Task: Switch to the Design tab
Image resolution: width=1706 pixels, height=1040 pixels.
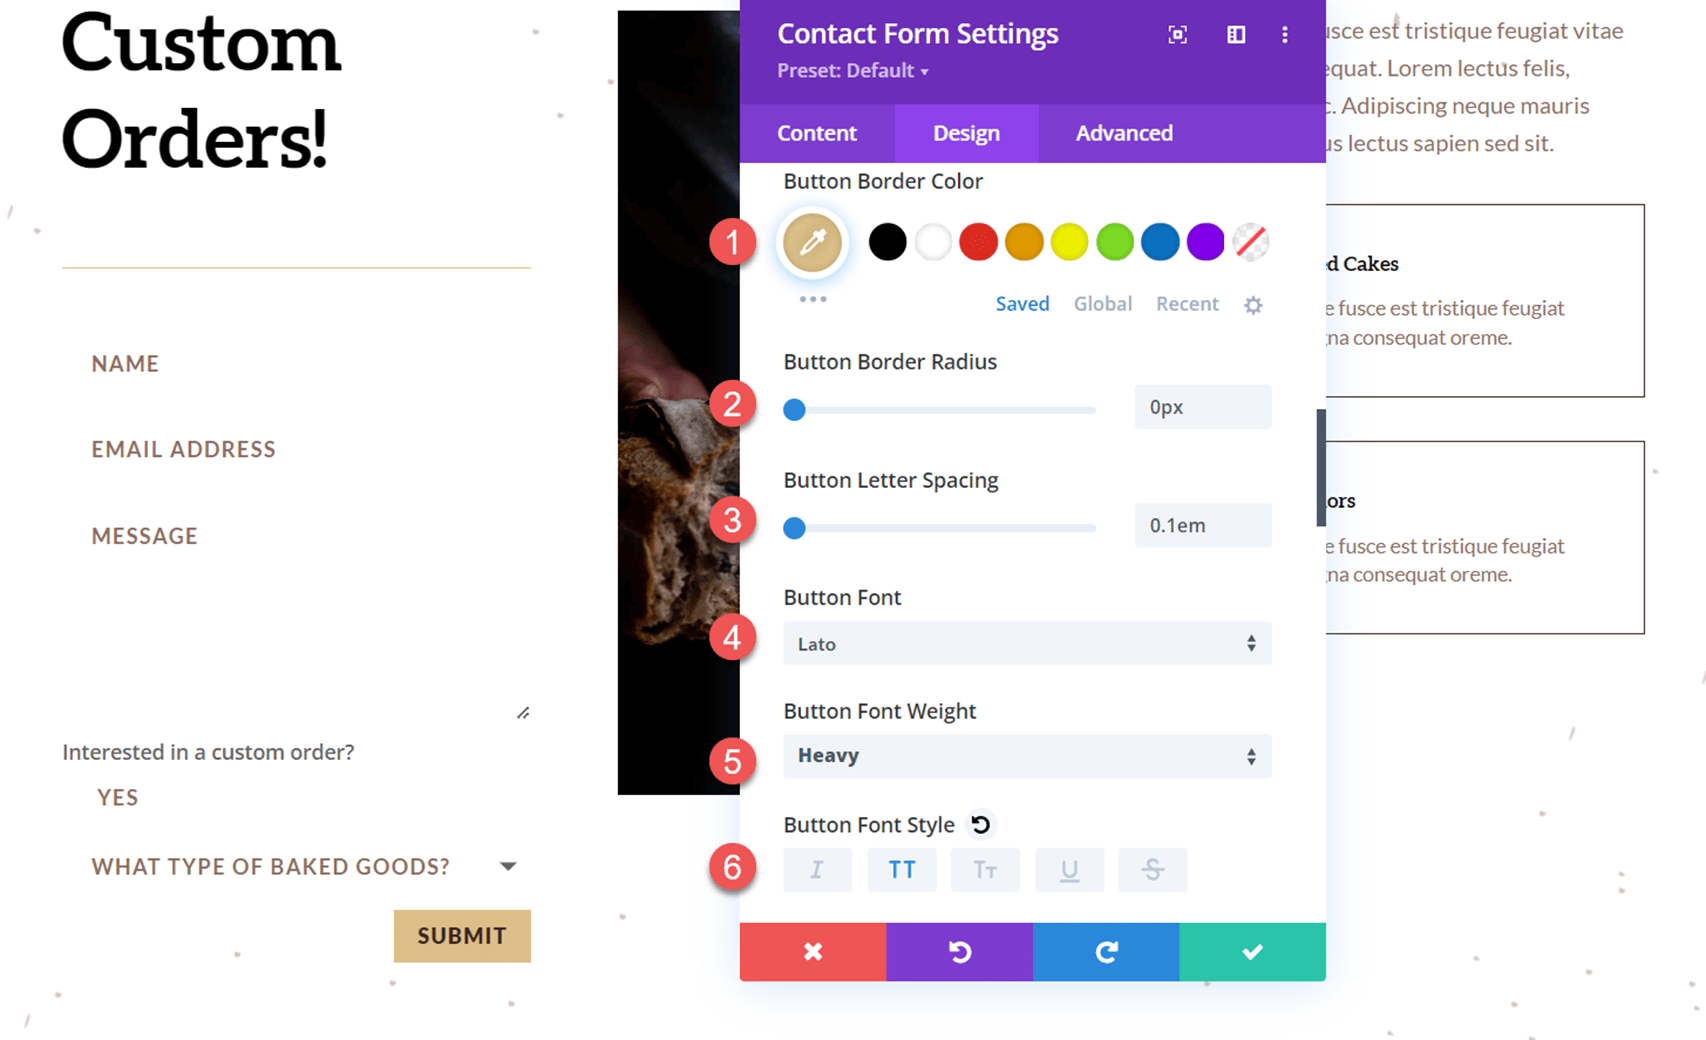Action: click(x=966, y=133)
